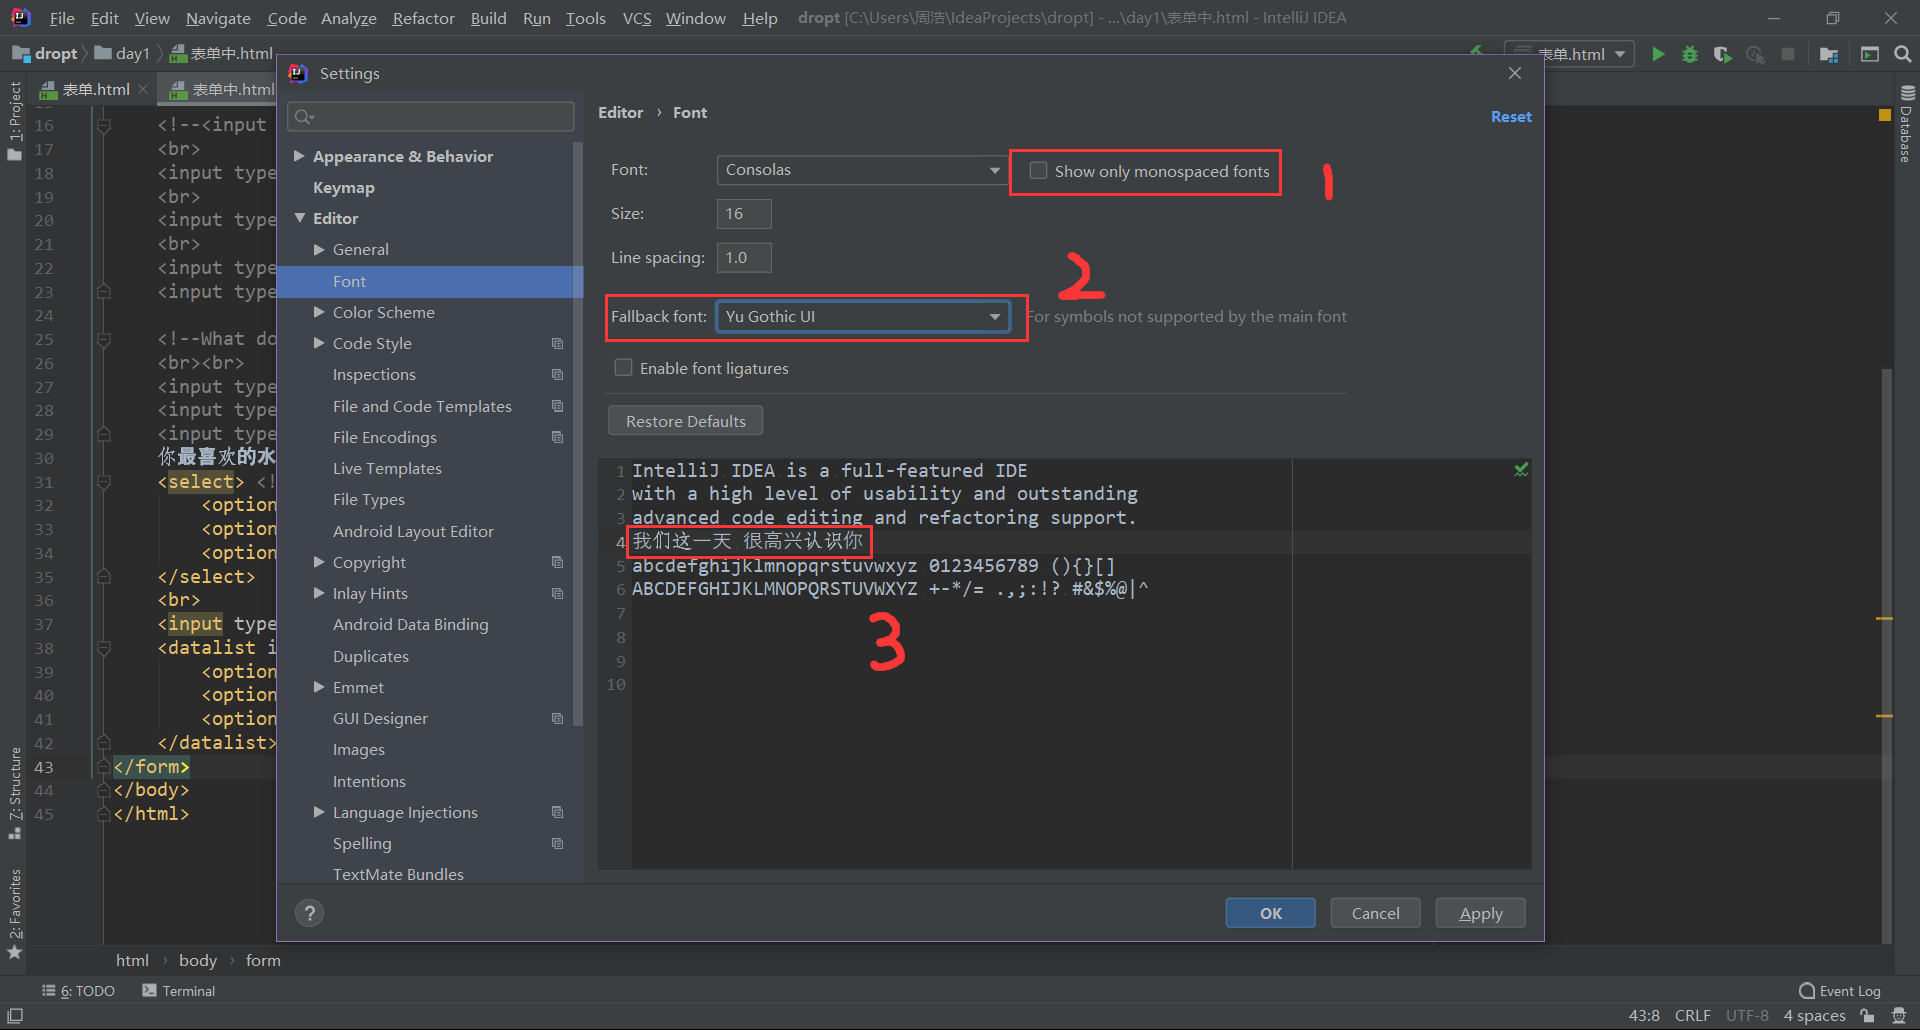Open the Structure tool window strip
1920x1030 pixels.
(x=14, y=793)
